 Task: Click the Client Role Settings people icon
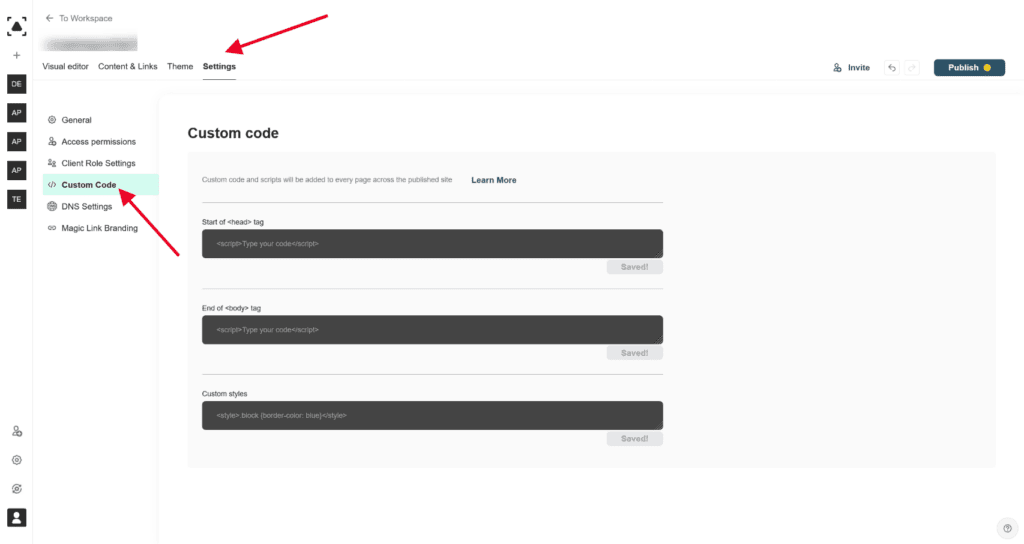(x=52, y=163)
